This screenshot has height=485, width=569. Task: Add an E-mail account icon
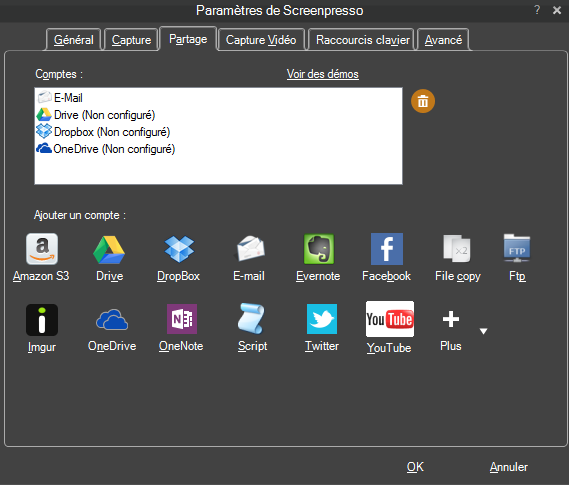250,248
